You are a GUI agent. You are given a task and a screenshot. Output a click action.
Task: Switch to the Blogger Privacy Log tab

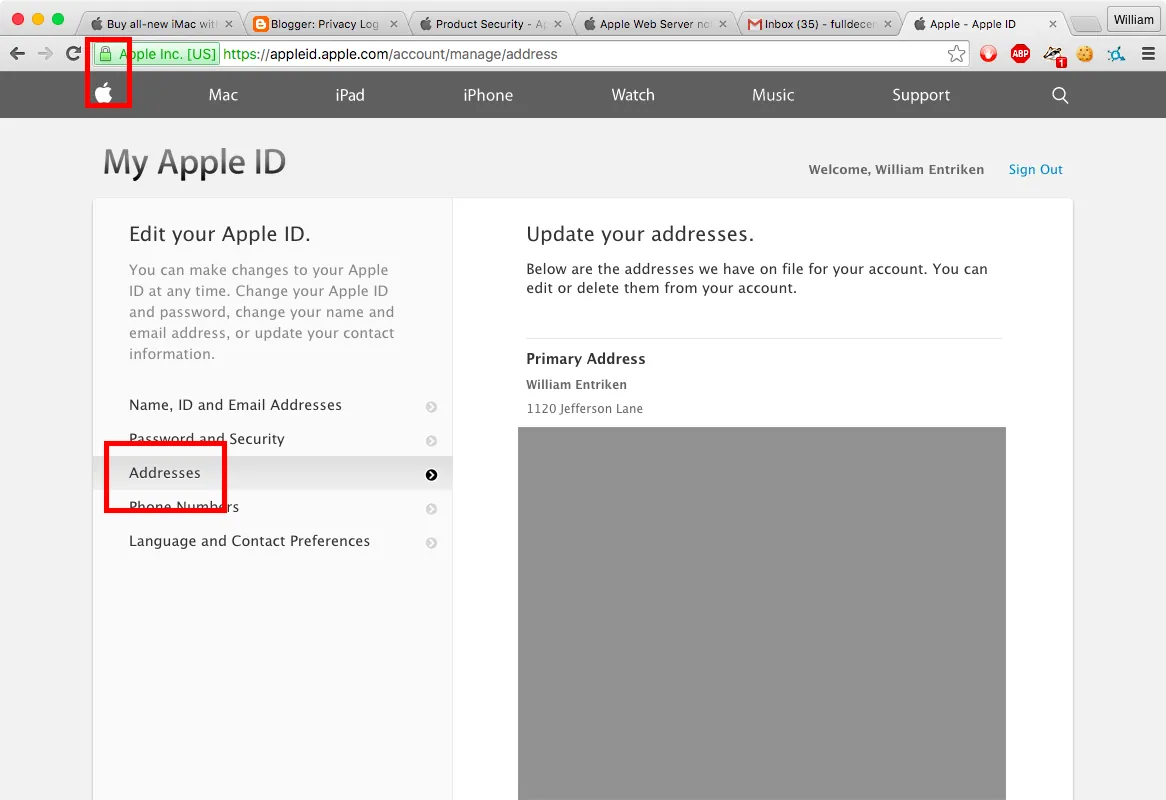(324, 24)
